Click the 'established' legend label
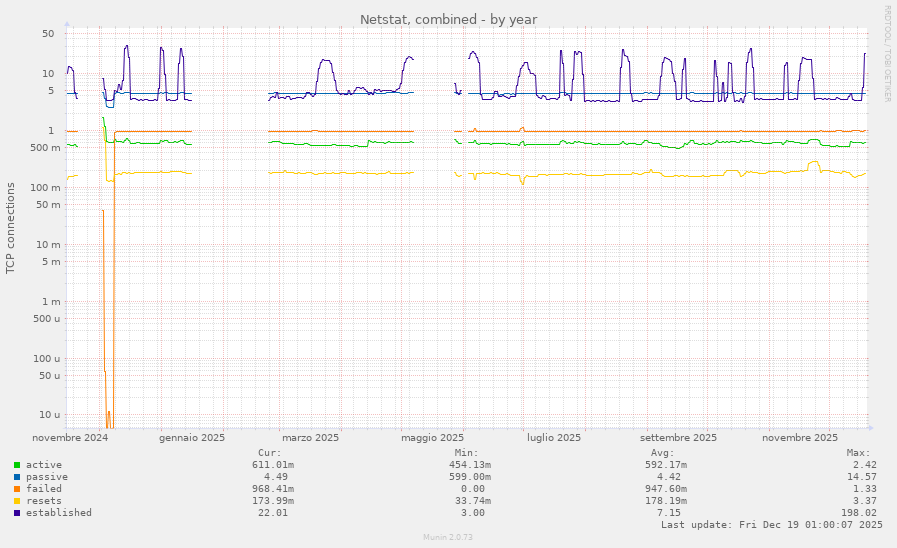 coord(58,513)
